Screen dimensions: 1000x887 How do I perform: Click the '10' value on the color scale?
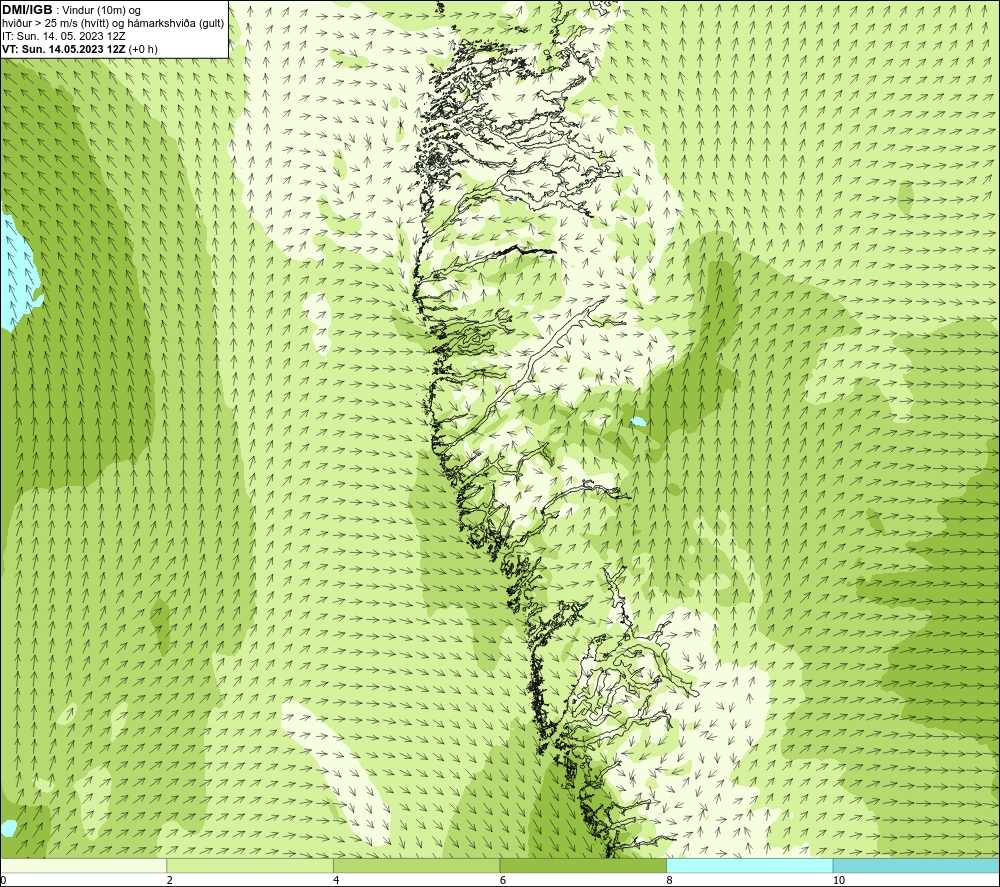tap(839, 880)
